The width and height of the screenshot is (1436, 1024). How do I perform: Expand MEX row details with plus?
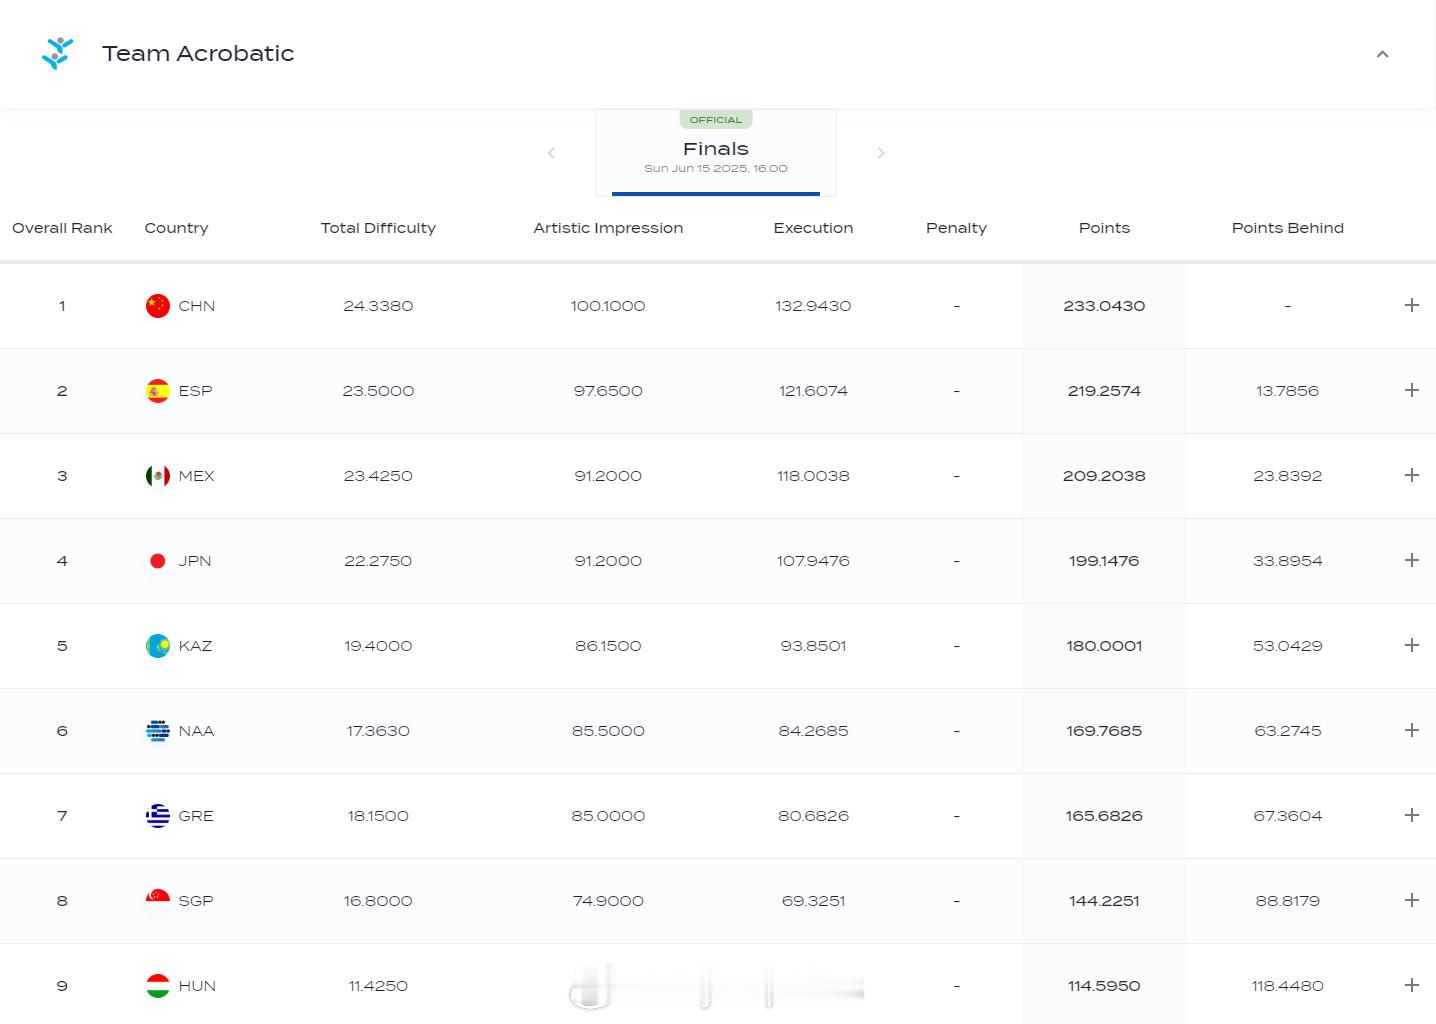point(1411,475)
